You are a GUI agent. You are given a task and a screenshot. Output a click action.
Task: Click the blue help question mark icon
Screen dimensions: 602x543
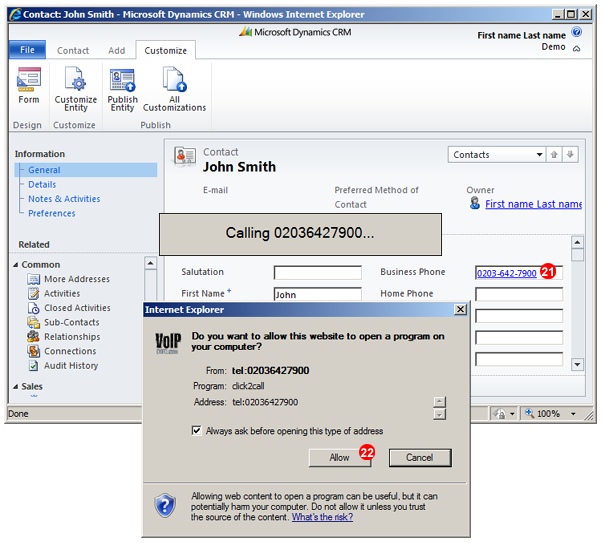(x=577, y=34)
